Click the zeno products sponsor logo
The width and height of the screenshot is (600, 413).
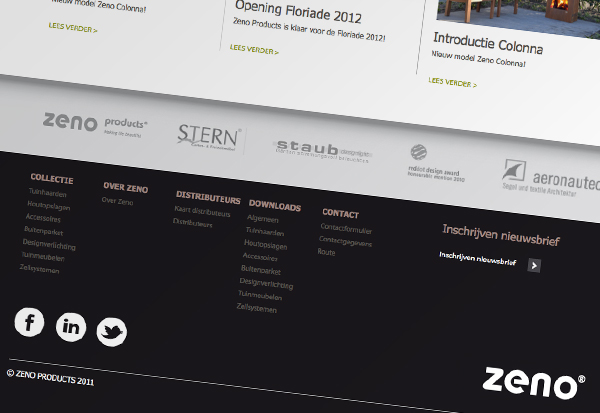[x=95, y=125]
